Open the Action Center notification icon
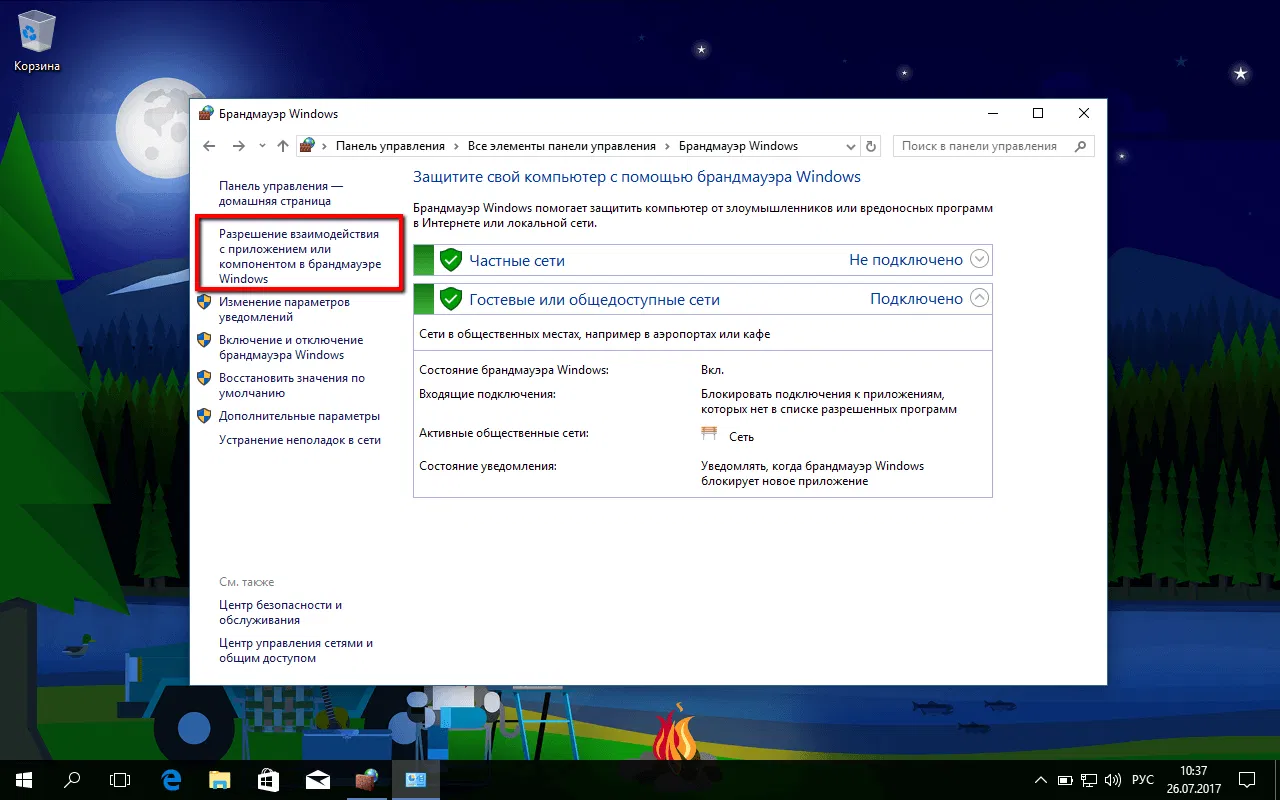 click(x=1247, y=779)
